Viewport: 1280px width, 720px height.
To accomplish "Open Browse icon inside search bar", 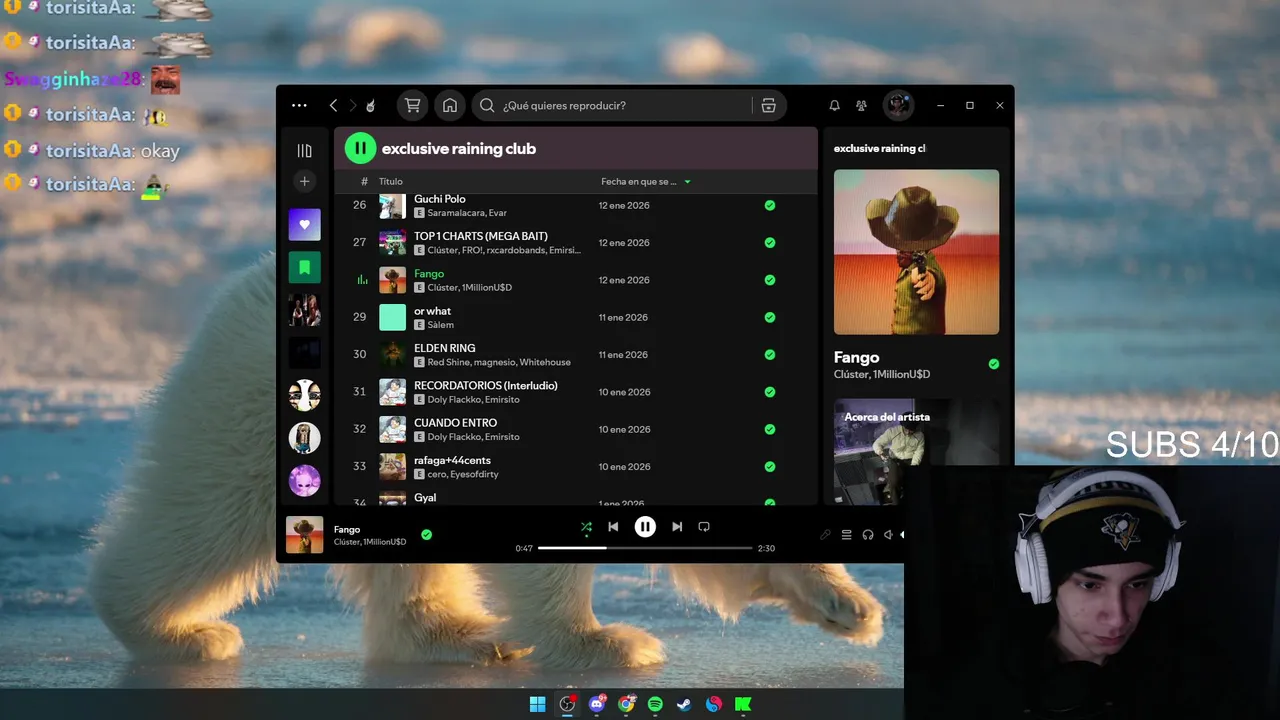I will pos(768,105).
